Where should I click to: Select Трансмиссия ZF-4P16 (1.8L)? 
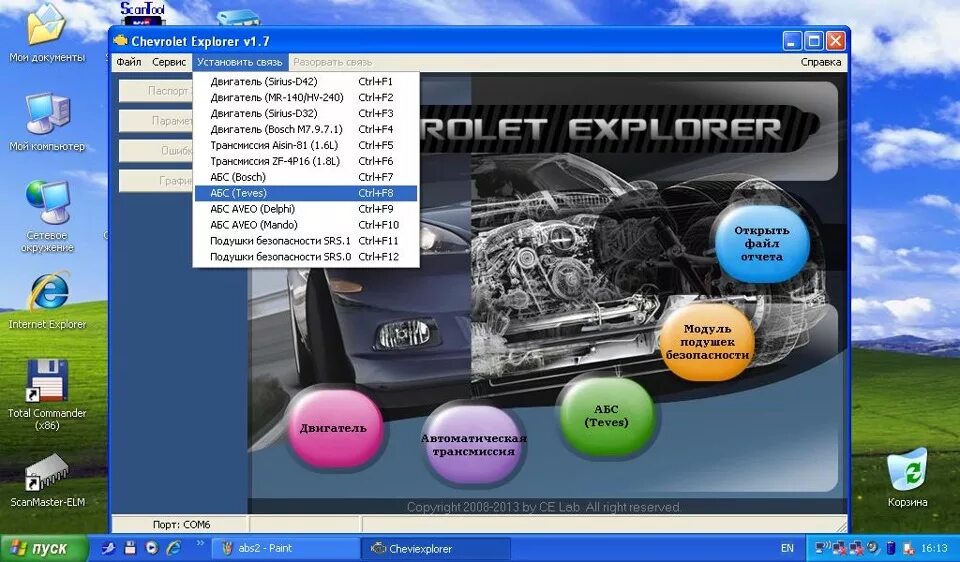(x=306, y=161)
